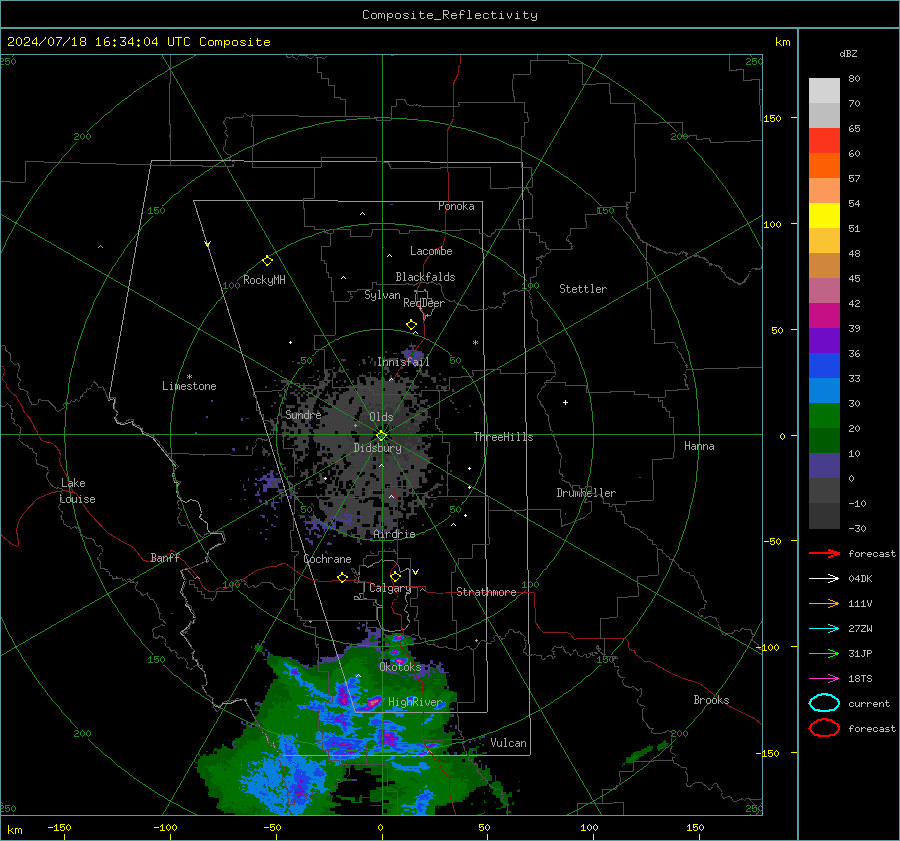Viewport: 900px width, 841px height.
Task: Click the white 04DK arrow legend icon
Action: [824, 578]
